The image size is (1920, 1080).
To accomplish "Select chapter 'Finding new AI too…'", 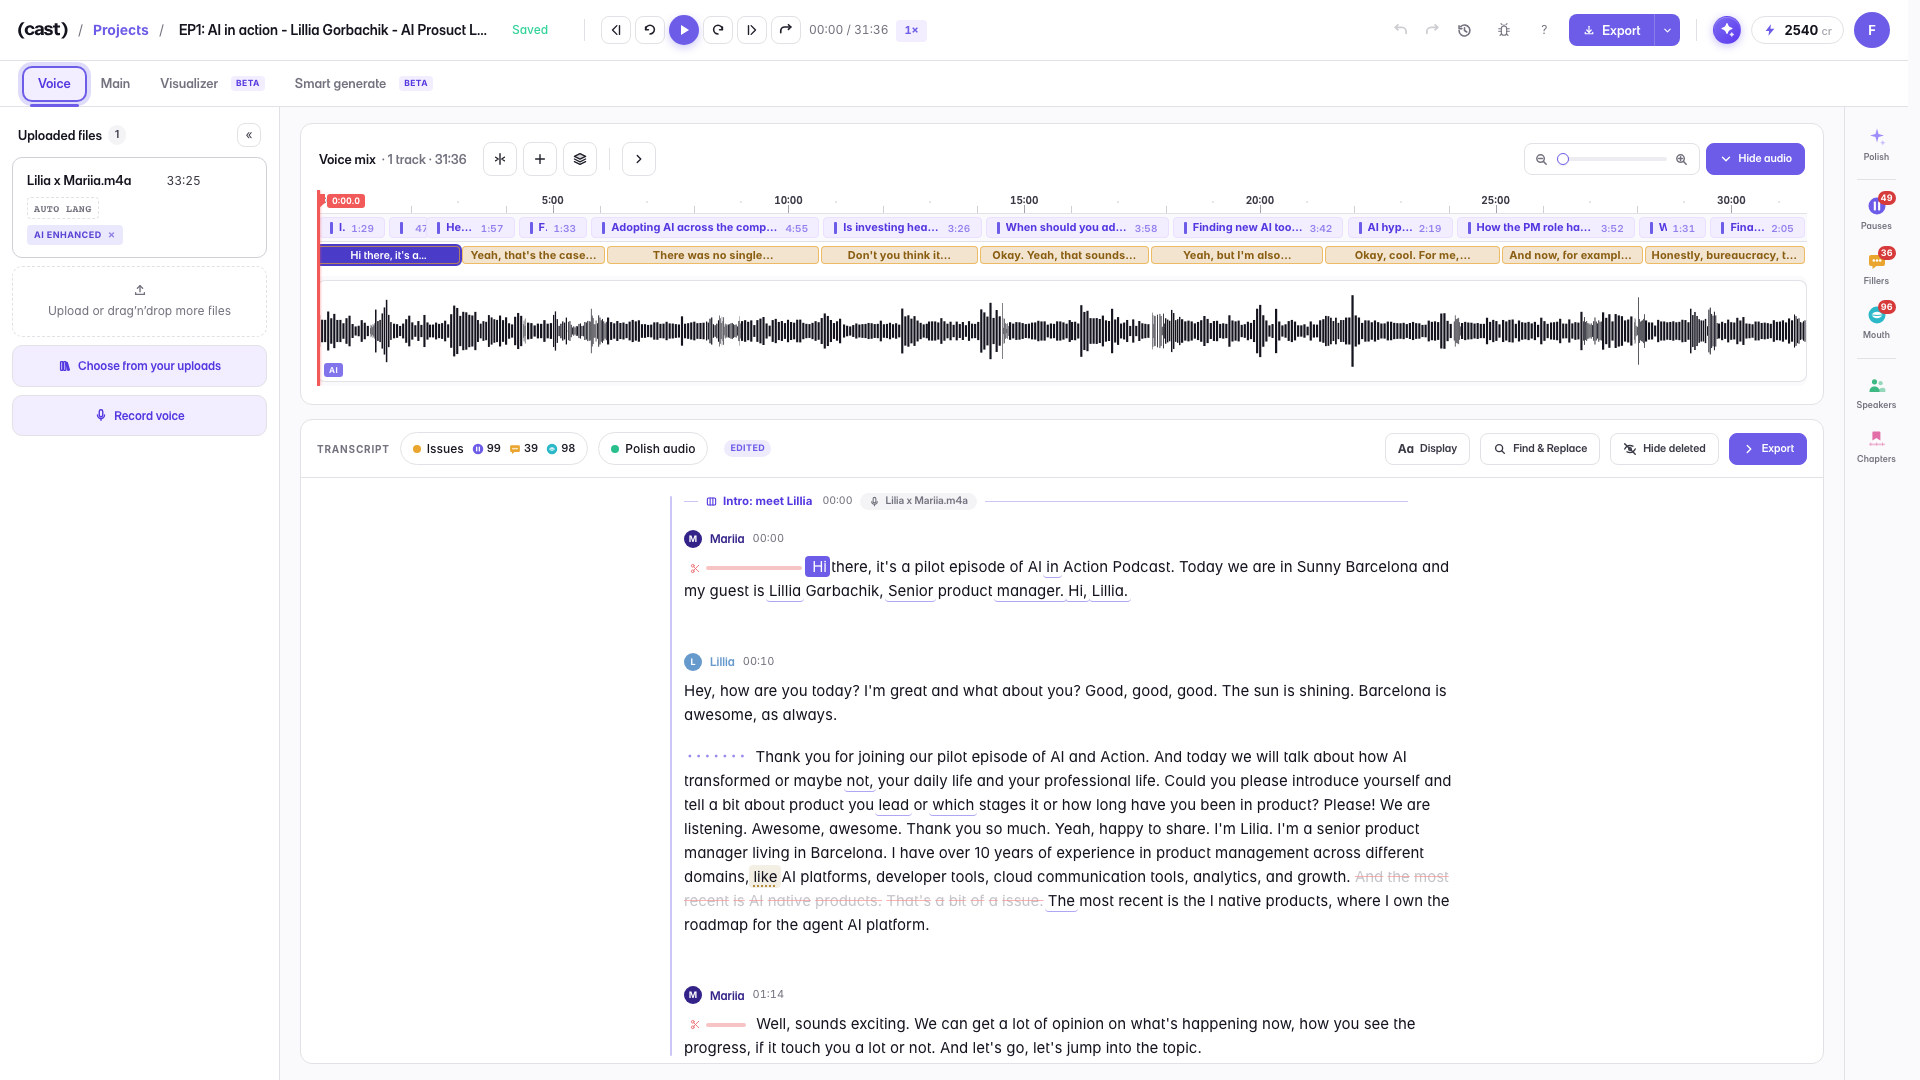I will pos(1258,228).
